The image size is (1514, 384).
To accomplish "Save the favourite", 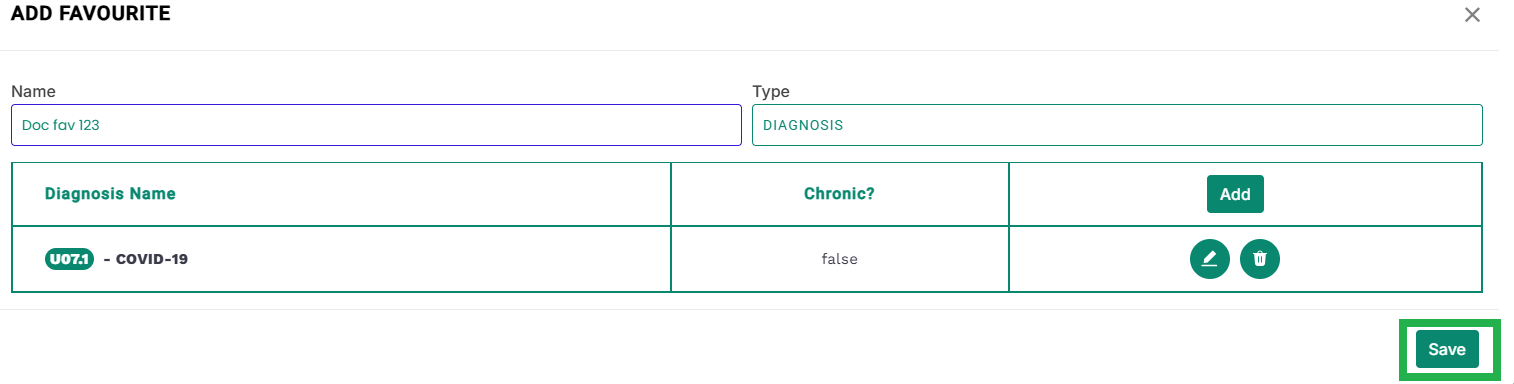I will click(1447, 349).
